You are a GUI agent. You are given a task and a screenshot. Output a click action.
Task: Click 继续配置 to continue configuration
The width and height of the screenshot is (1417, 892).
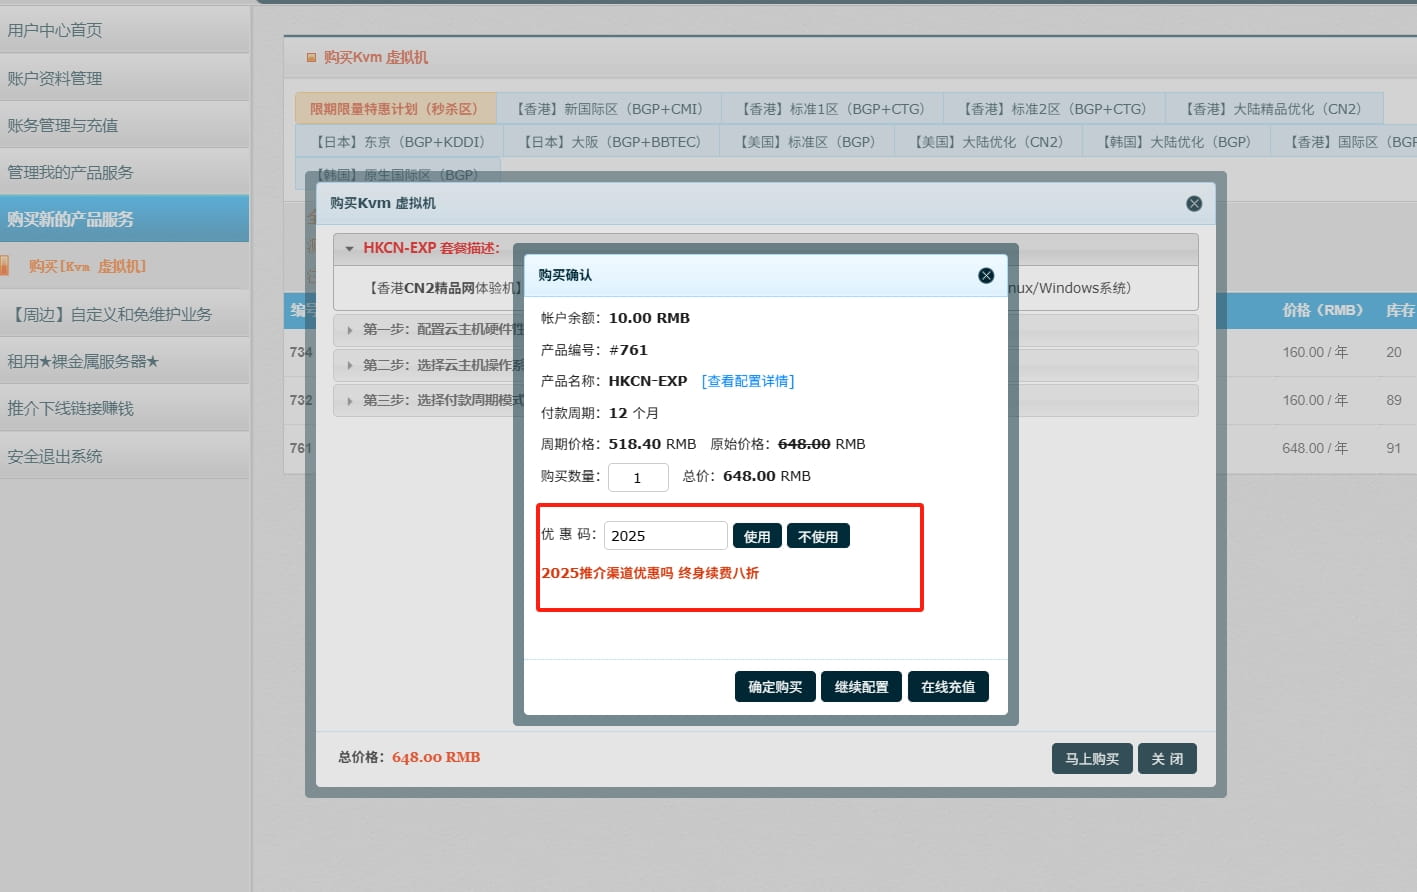(861, 686)
